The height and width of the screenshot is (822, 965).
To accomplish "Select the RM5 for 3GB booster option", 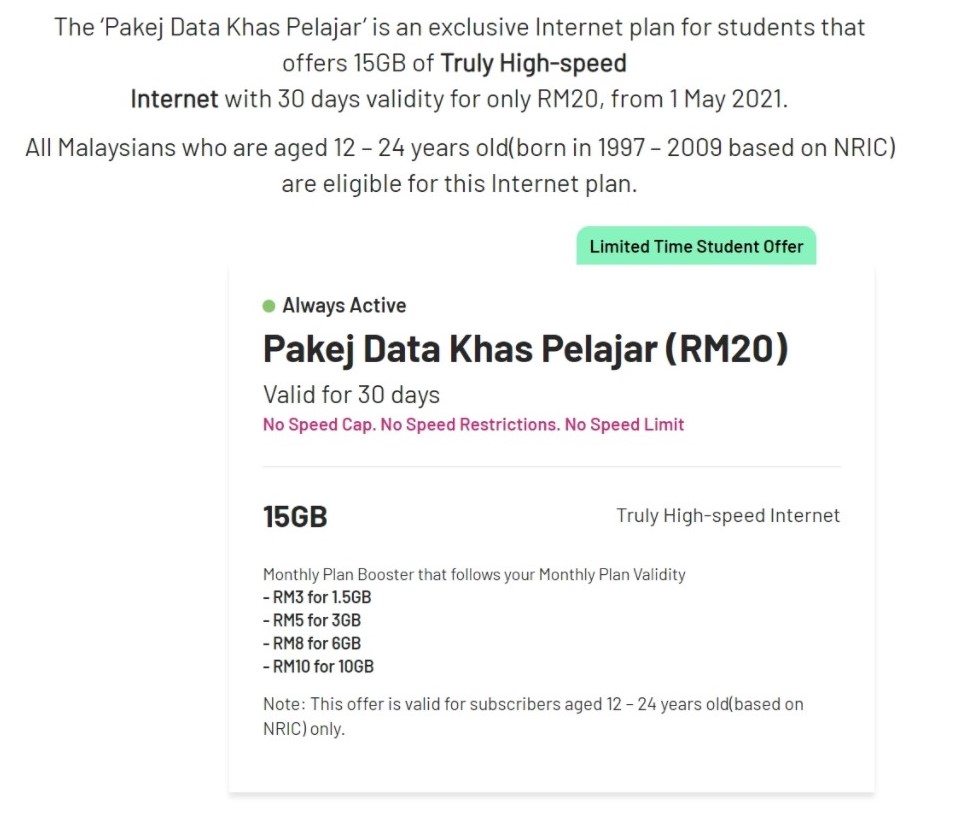I will [311, 620].
